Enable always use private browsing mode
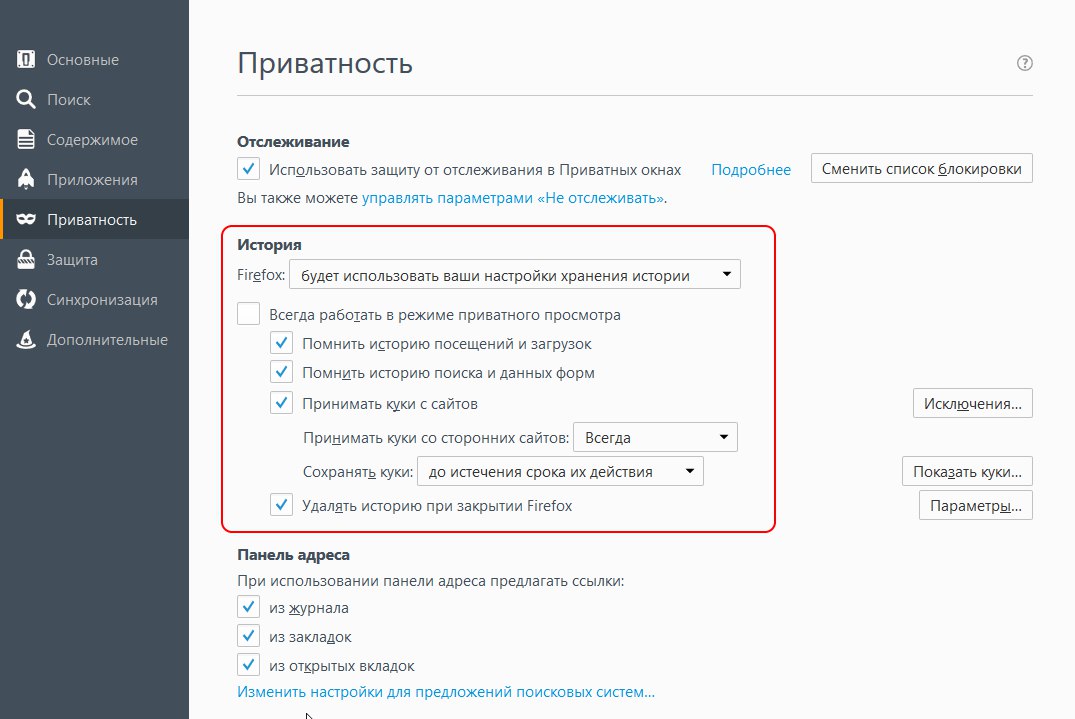1075x719 pixels. pyautogui.click(x=248, y=314)
